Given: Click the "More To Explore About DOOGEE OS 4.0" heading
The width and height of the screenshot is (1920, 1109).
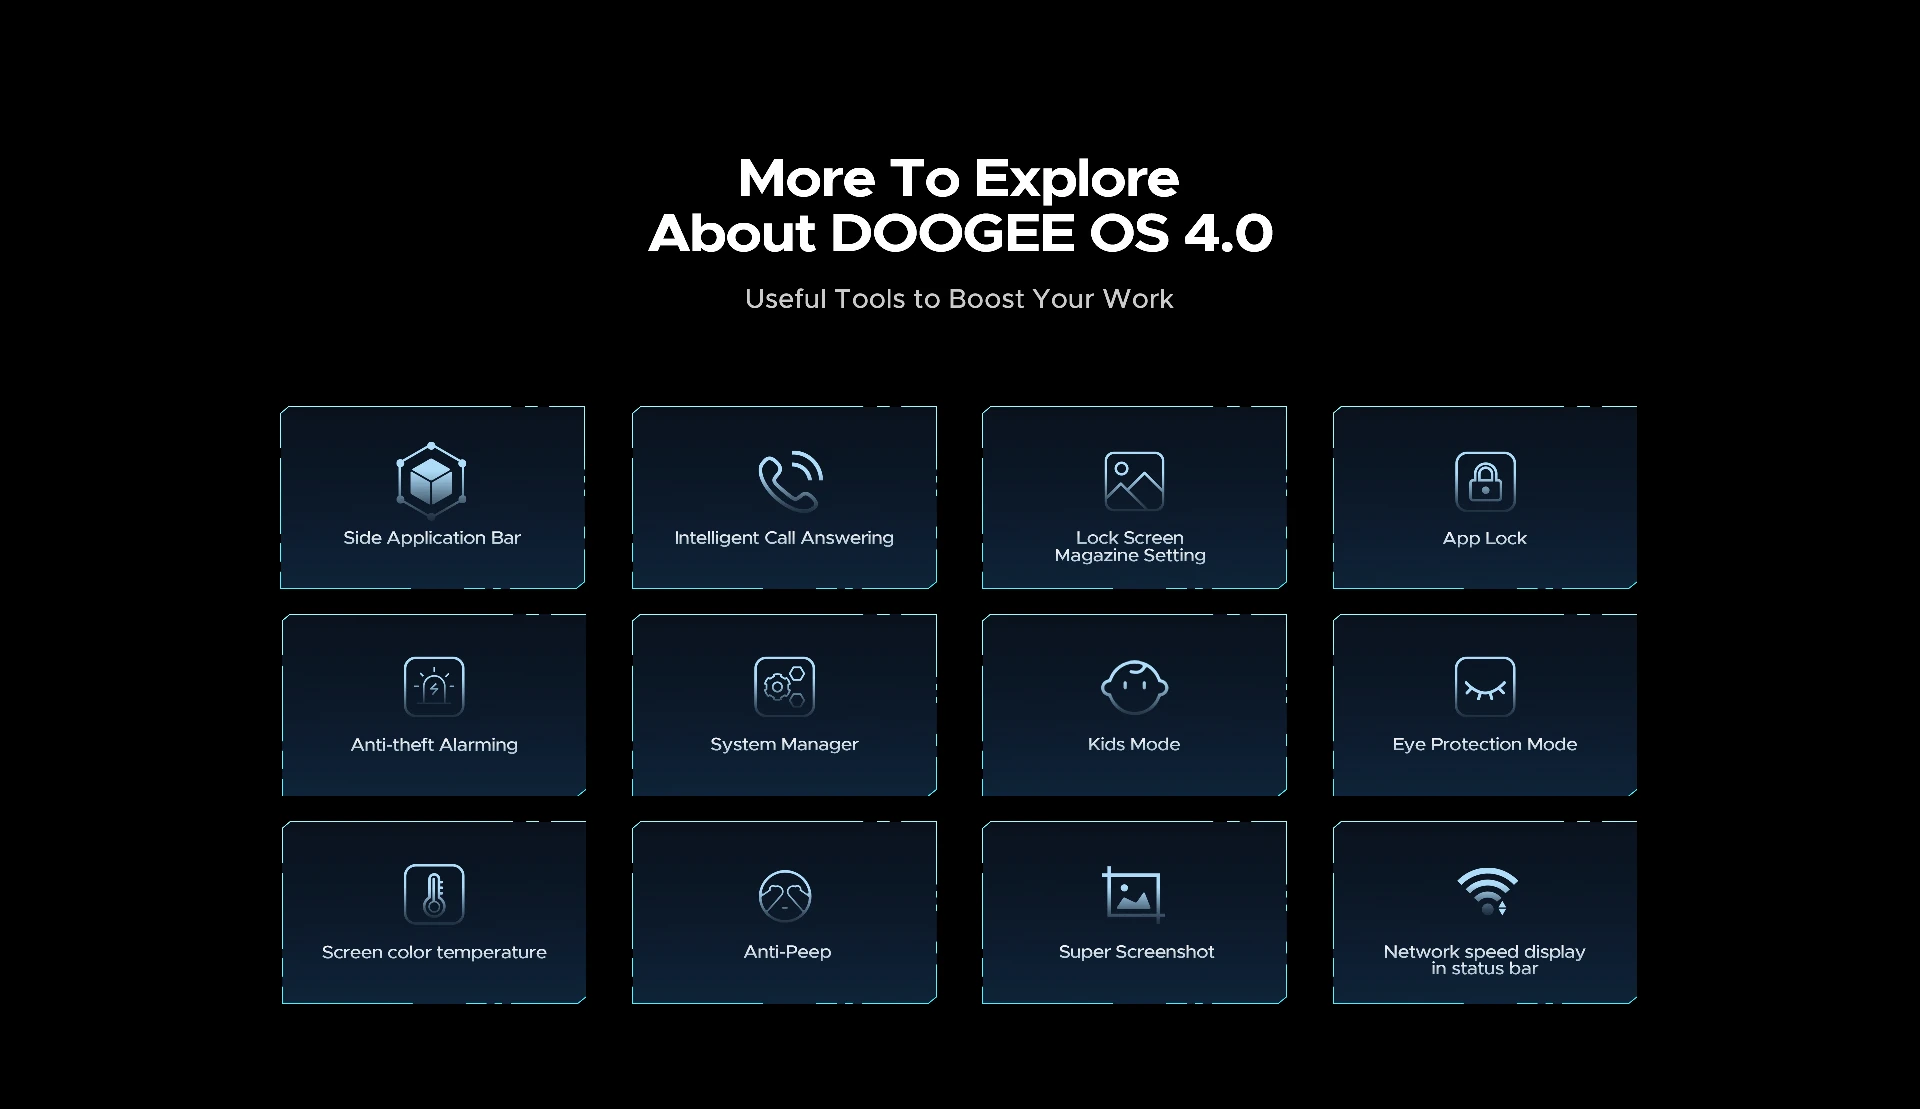Looking at the screenshot, I should point(960,205).
